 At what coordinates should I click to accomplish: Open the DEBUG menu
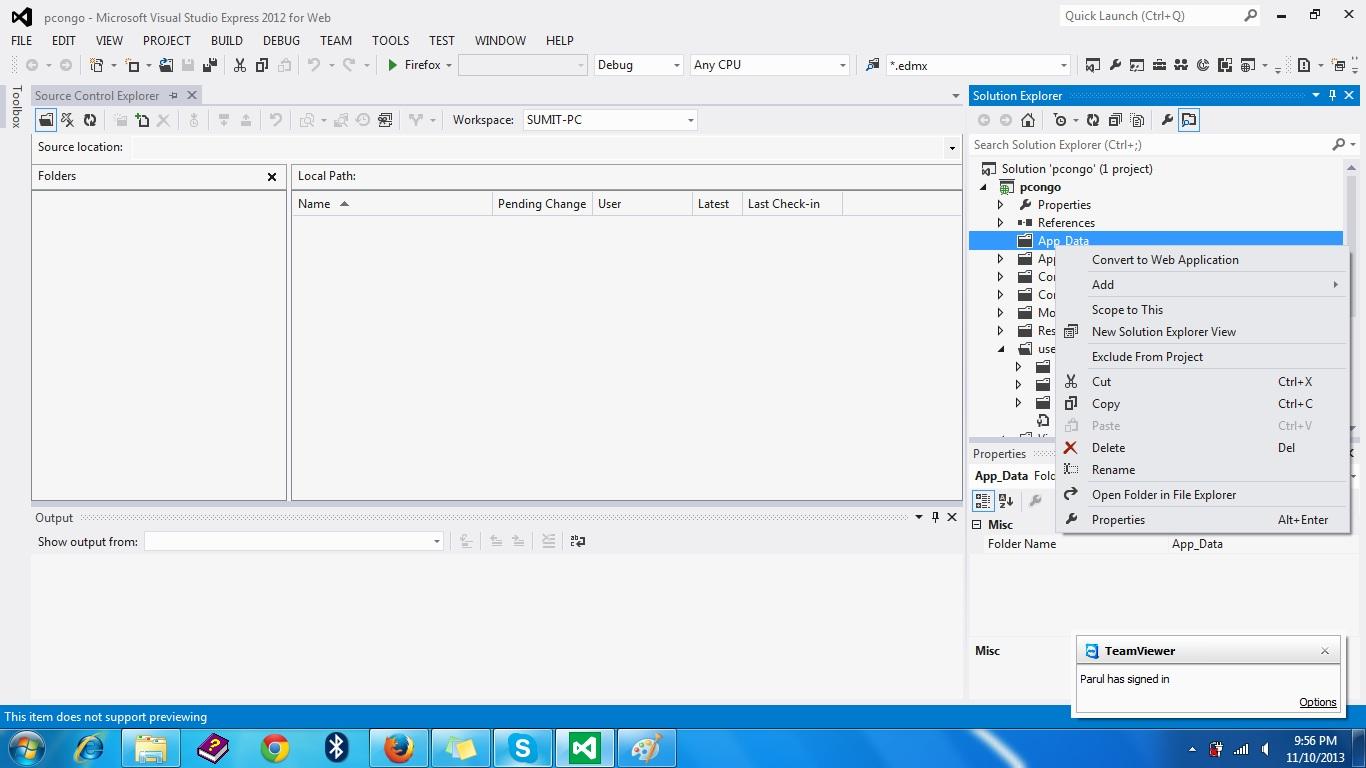click(x=281, y=41)
